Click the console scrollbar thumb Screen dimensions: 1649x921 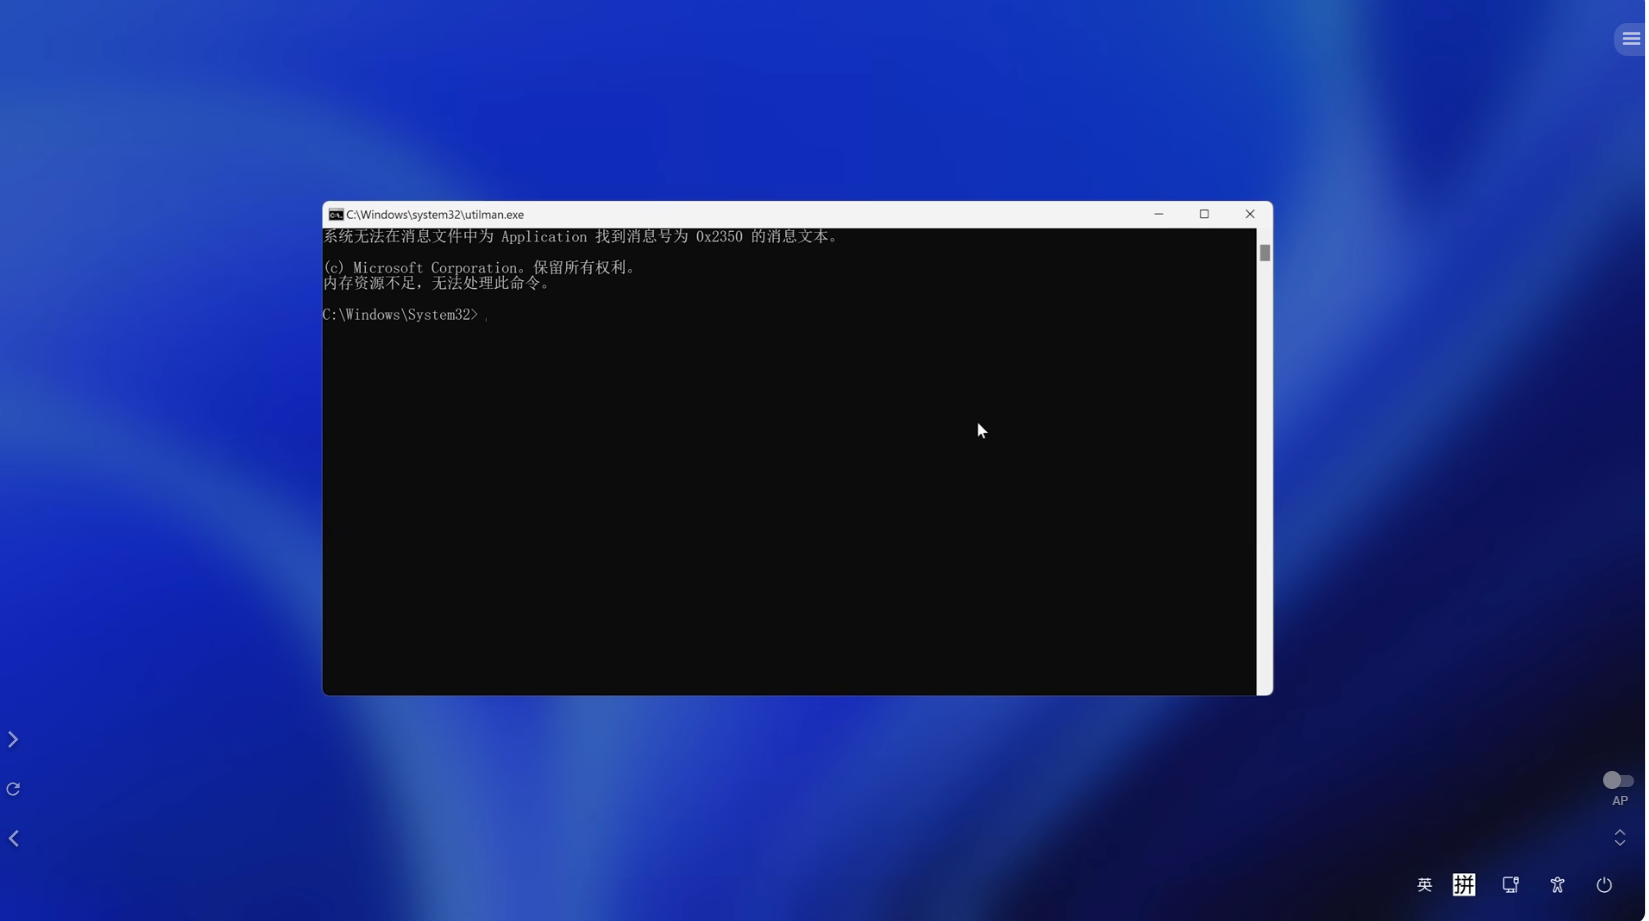(x=1267, y=253)
